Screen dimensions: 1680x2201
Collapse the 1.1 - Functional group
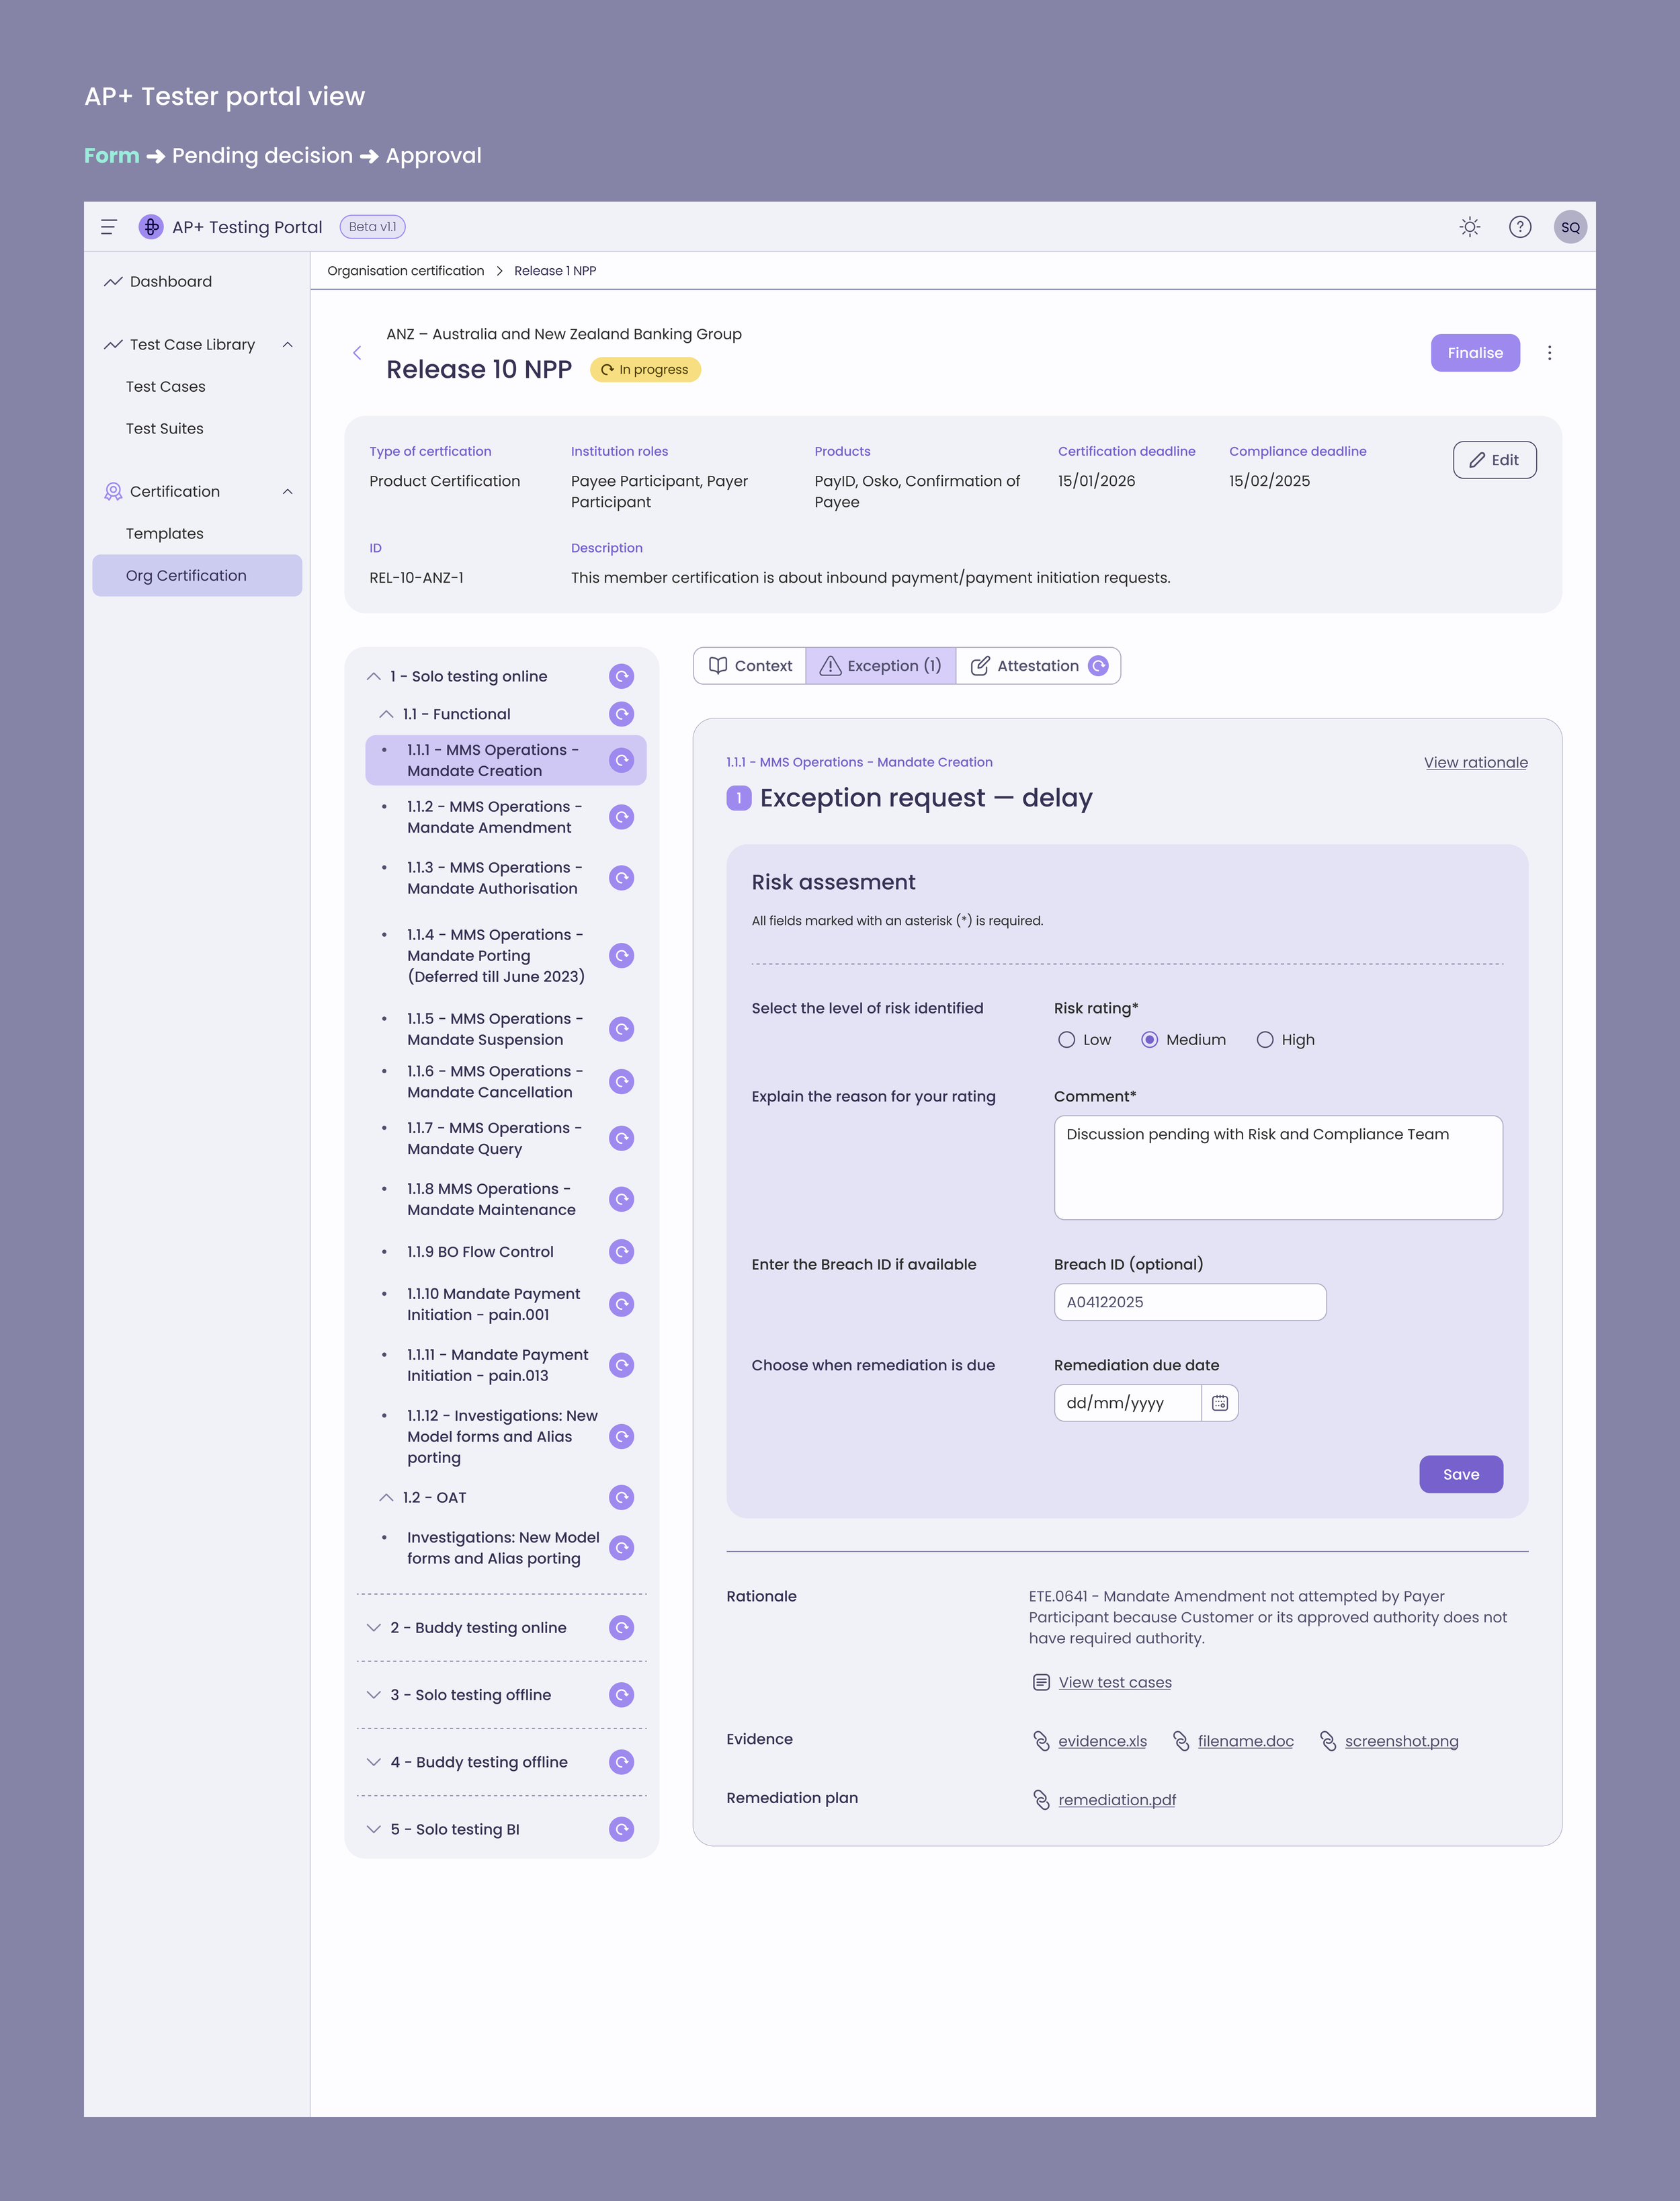pyautogui.click(x=386, y=713)
